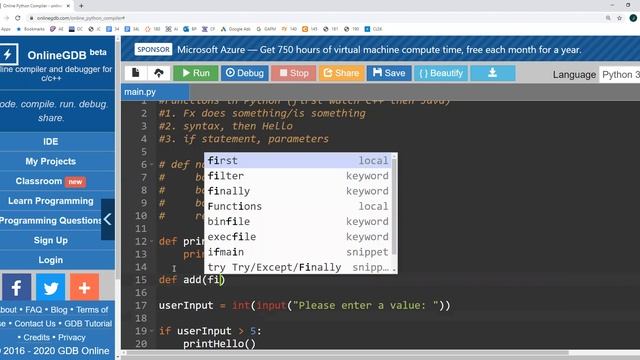
Task: Click the horizontal scrollbar below the editor
Action: point(347,353)
